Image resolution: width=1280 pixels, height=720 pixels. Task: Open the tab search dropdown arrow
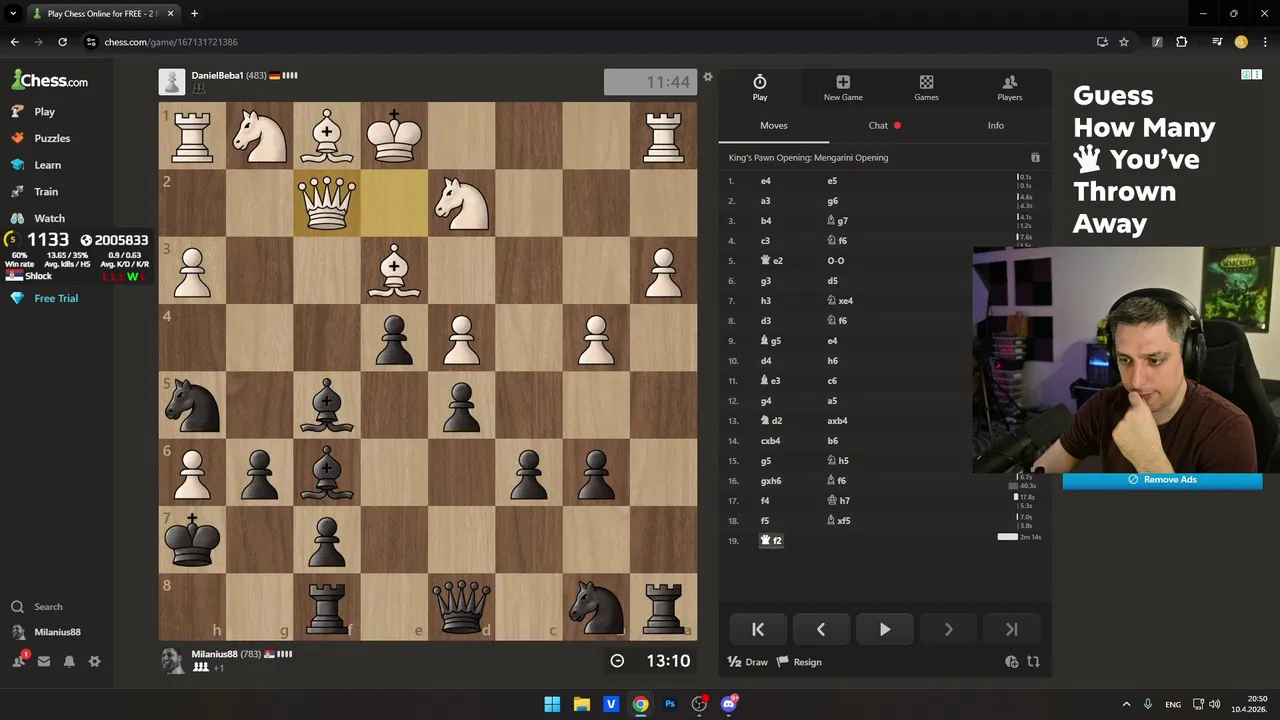click(13, 14)
